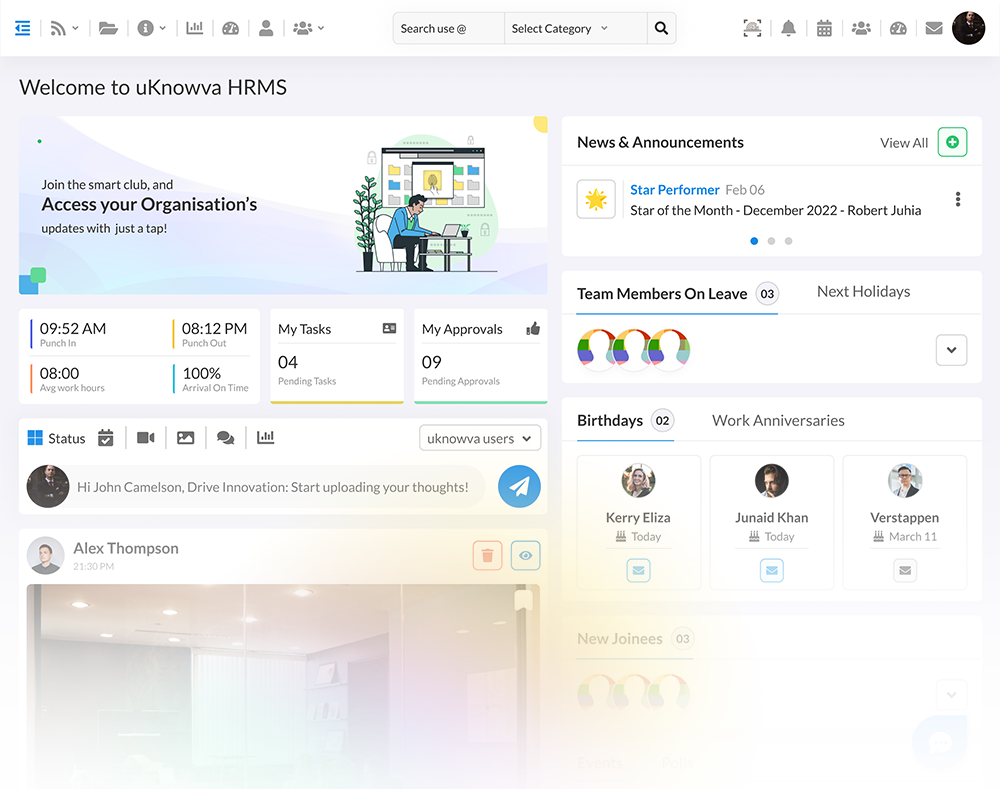The width and height of the screenshot is (1000, 789).
Task: Open the documents folder icon in toolbar
Action: click(108, 27)
